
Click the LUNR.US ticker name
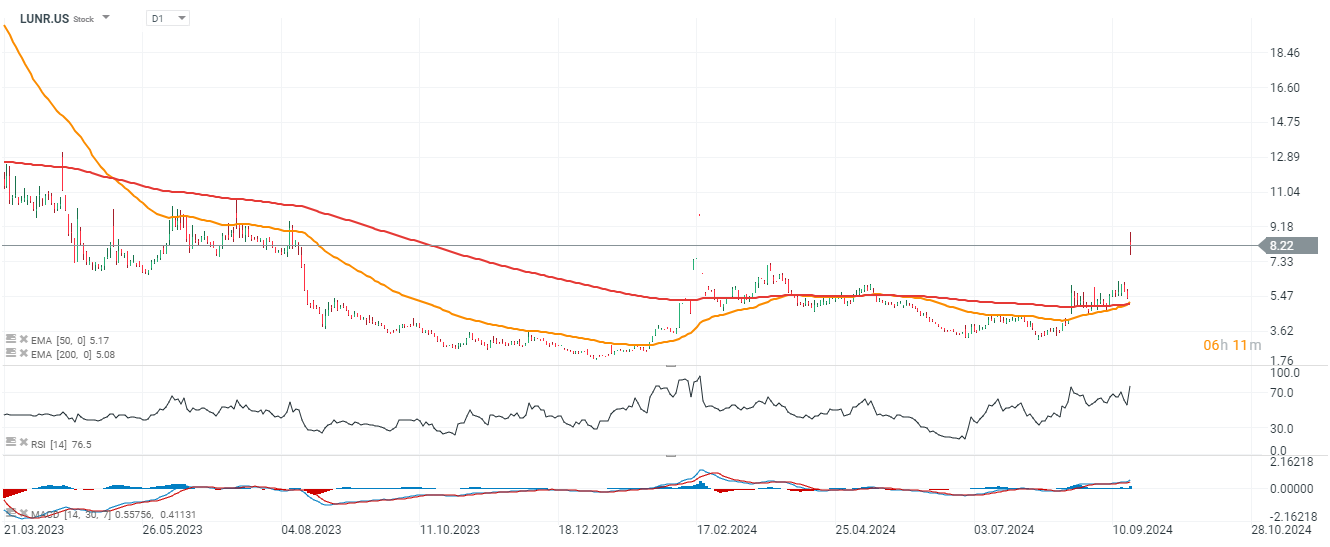coord(44,18)
